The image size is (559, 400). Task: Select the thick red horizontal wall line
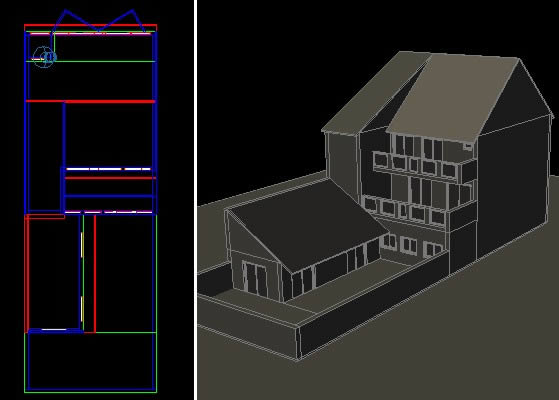click(91, 102)
